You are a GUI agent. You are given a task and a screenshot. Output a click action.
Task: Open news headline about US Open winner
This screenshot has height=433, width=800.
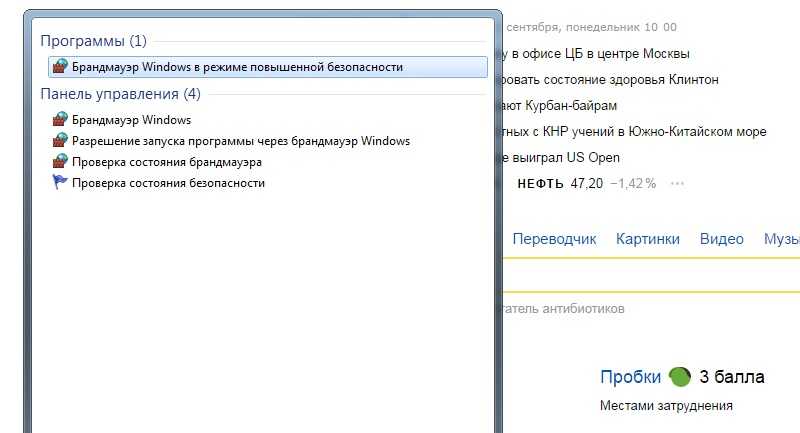point(561,158)
